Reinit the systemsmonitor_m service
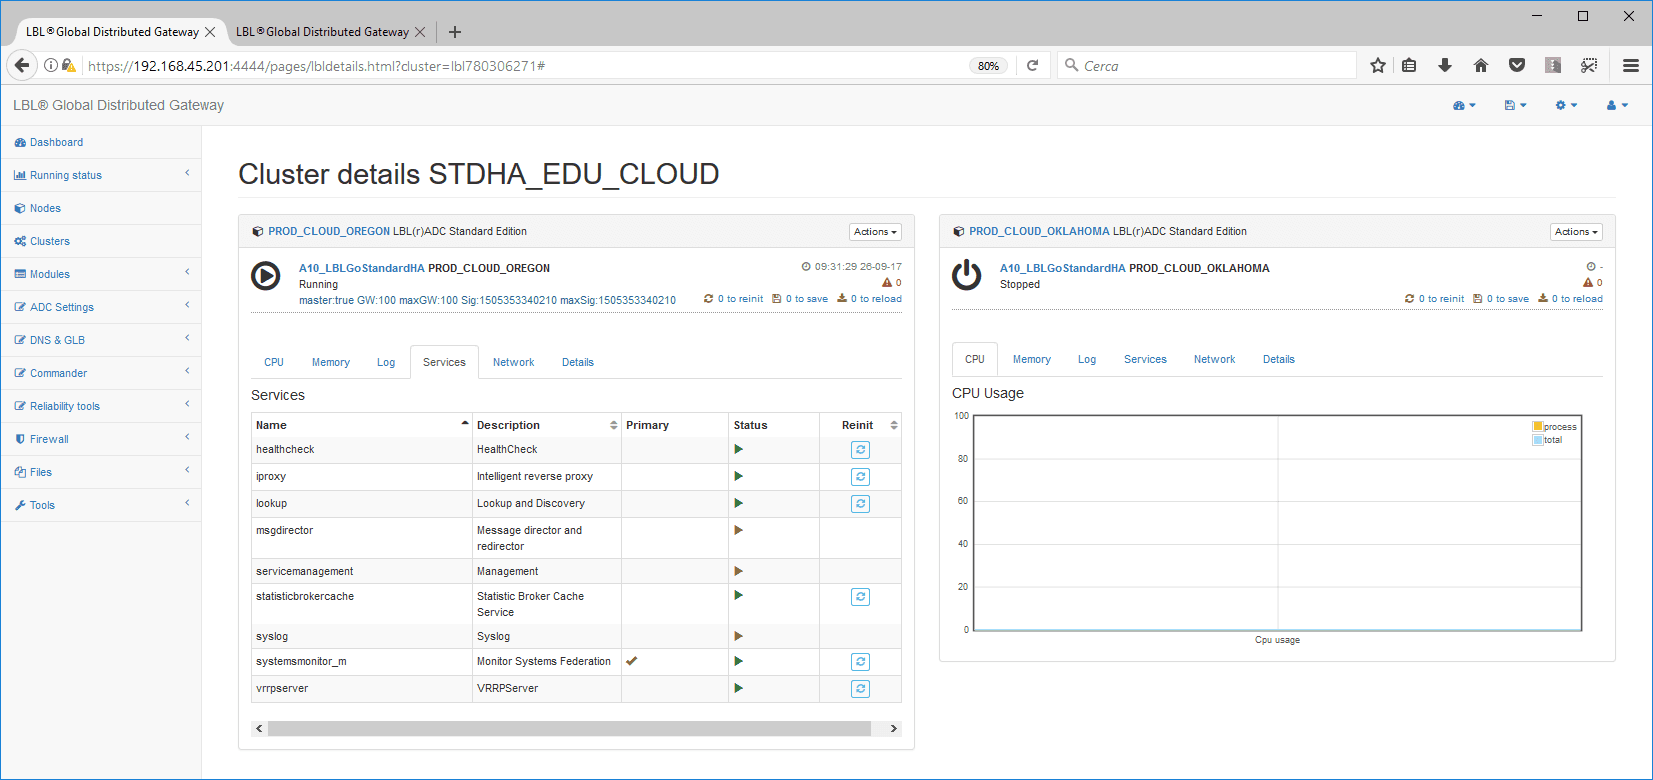 point(860,662)
